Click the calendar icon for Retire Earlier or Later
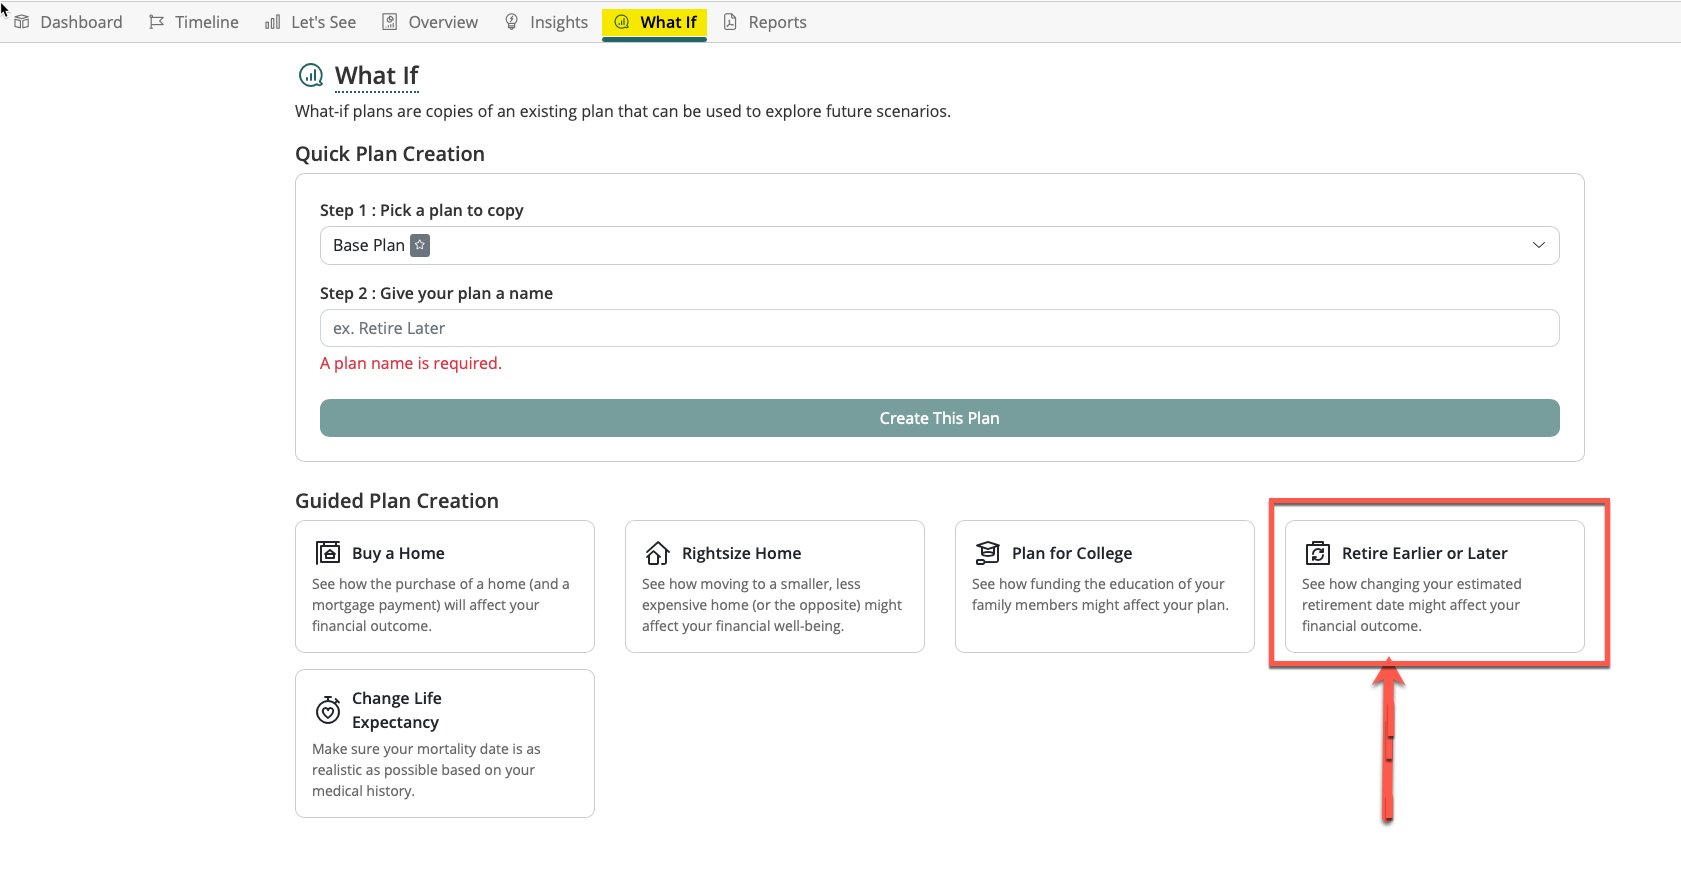 coord(1317,553)
